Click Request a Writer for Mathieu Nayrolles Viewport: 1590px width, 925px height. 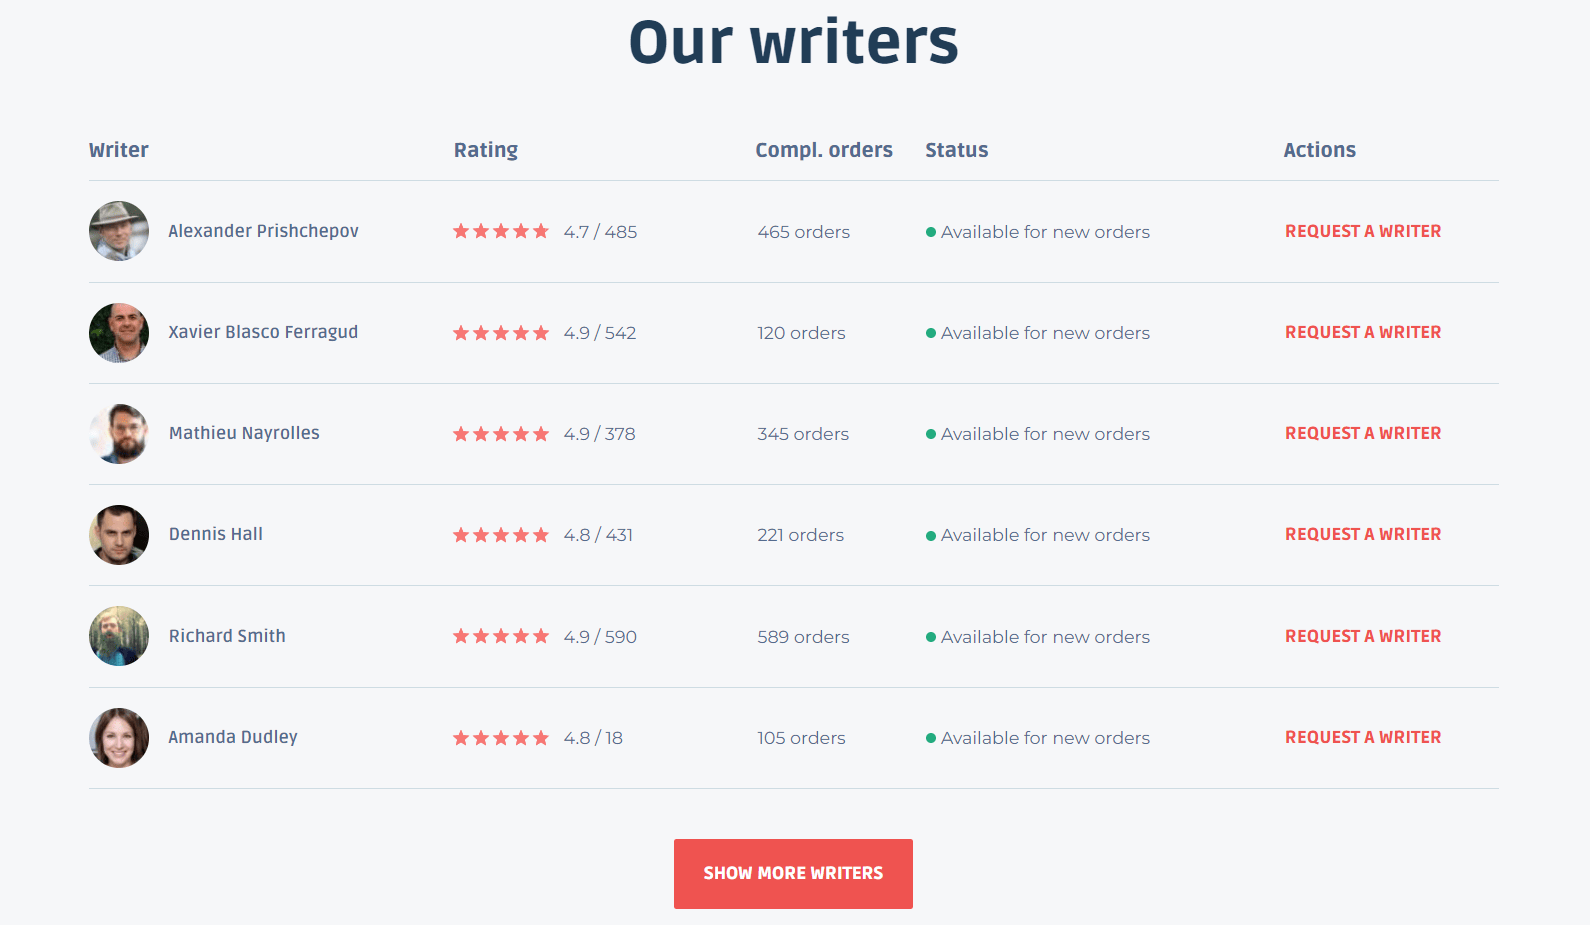1362,433
